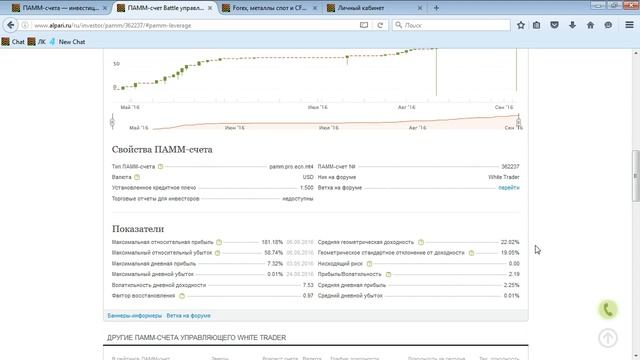Grab the right handle of chart range slider
Viewport: 640px width, 360px height.
(518, 122)
